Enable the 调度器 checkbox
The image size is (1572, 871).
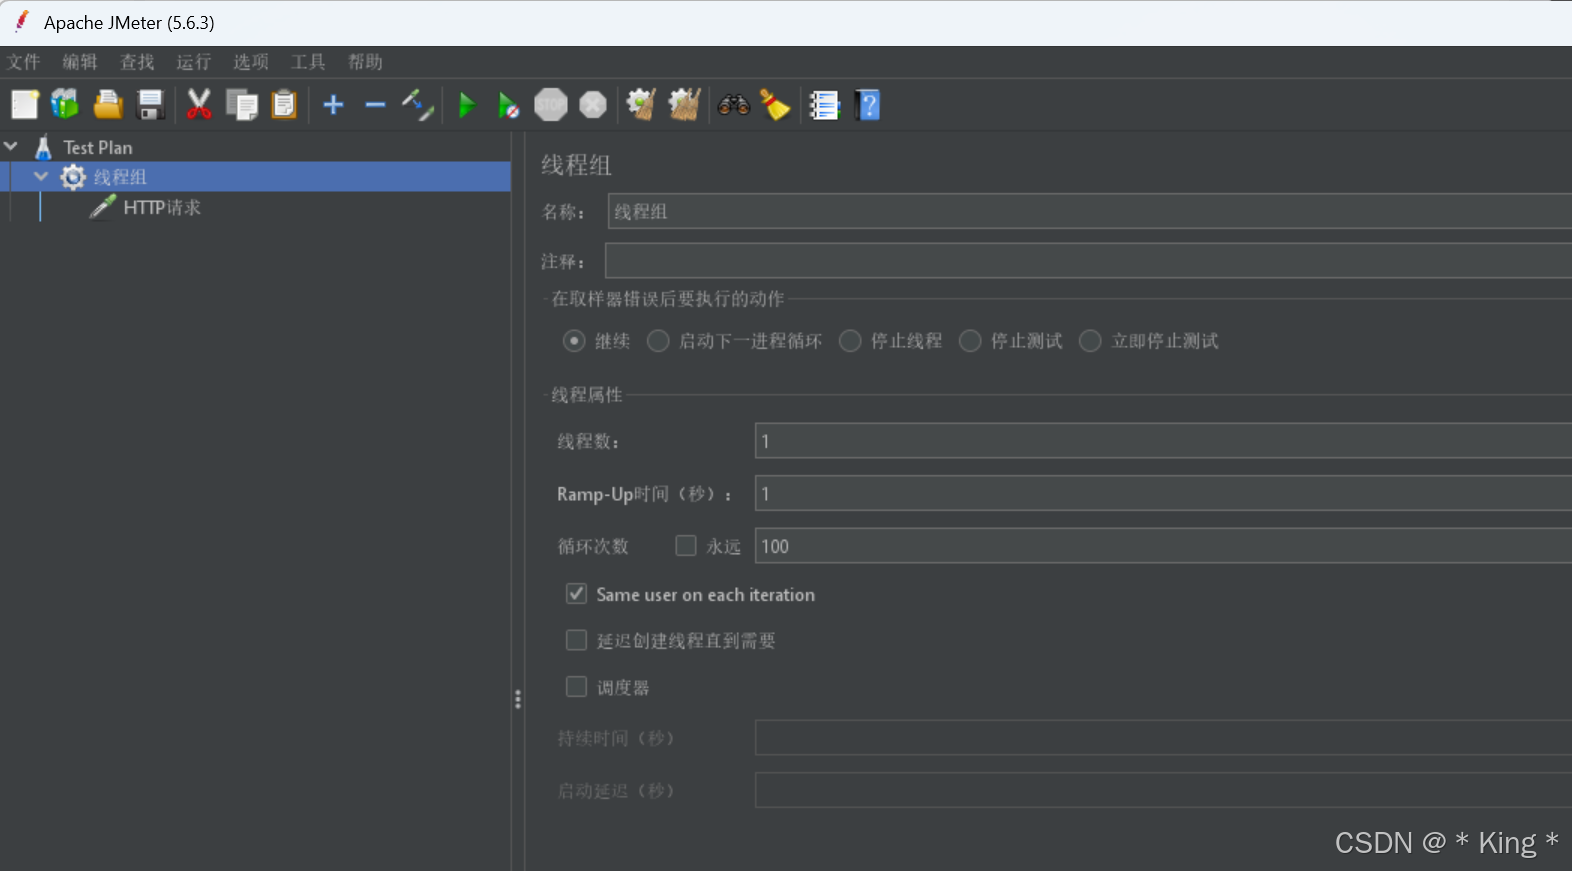point(576,686)
